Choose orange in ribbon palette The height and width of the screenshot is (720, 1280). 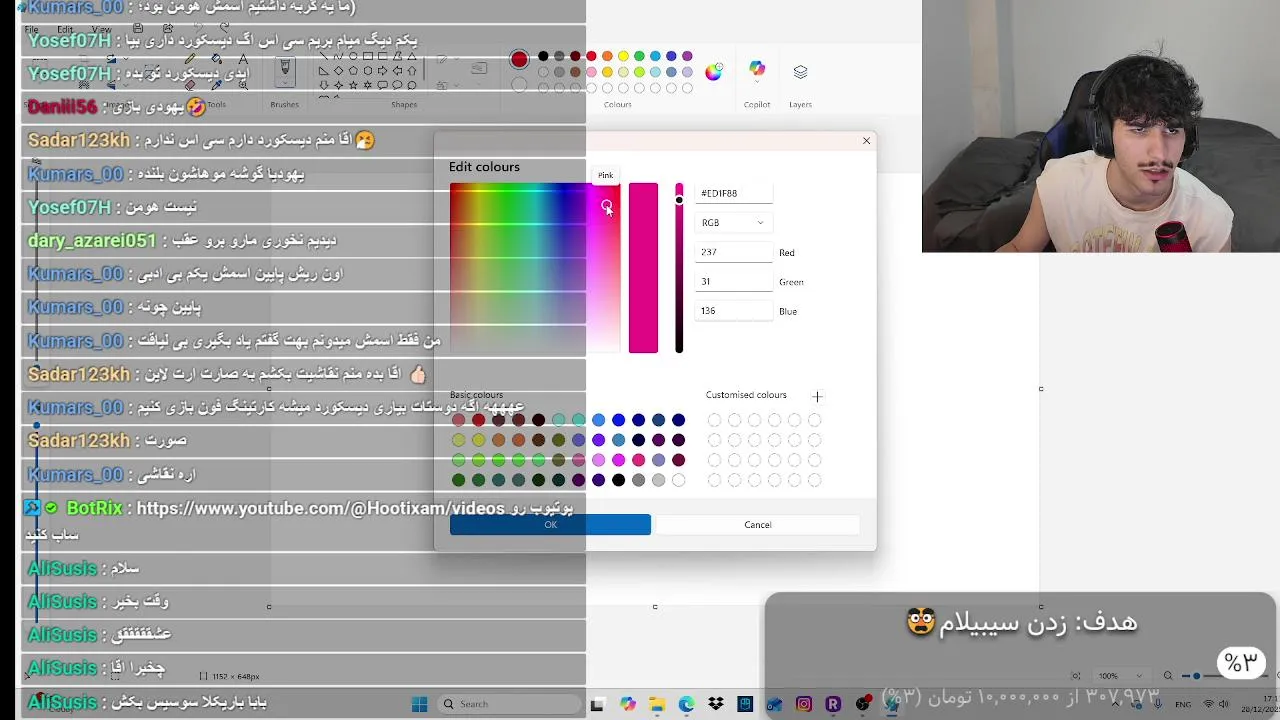(607, 56)
